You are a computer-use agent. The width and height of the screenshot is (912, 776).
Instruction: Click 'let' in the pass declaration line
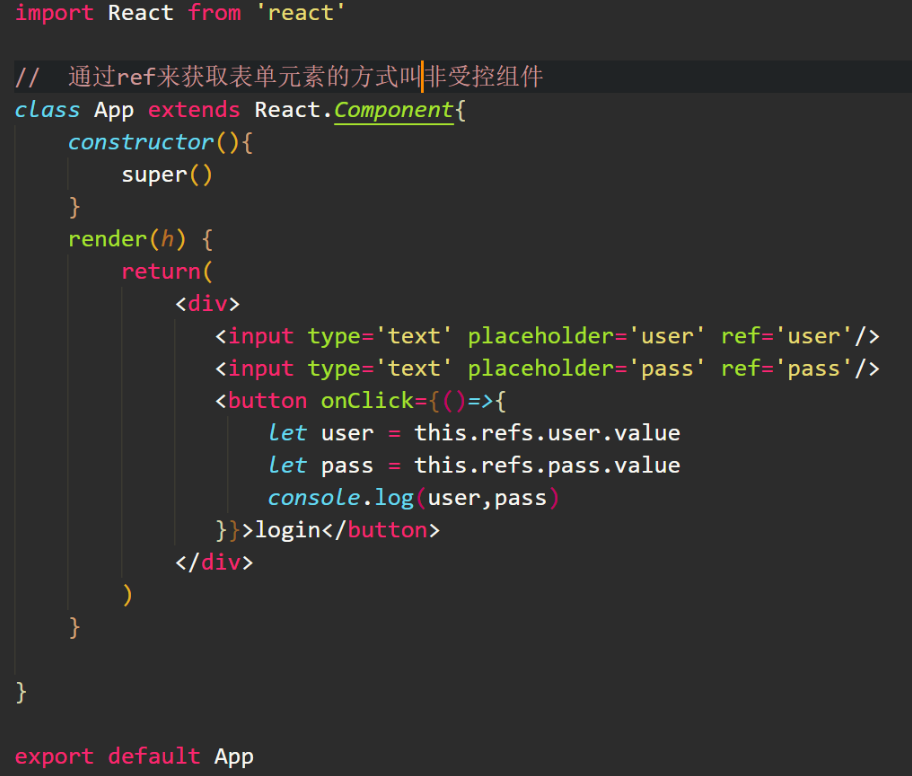pos(287,466)
